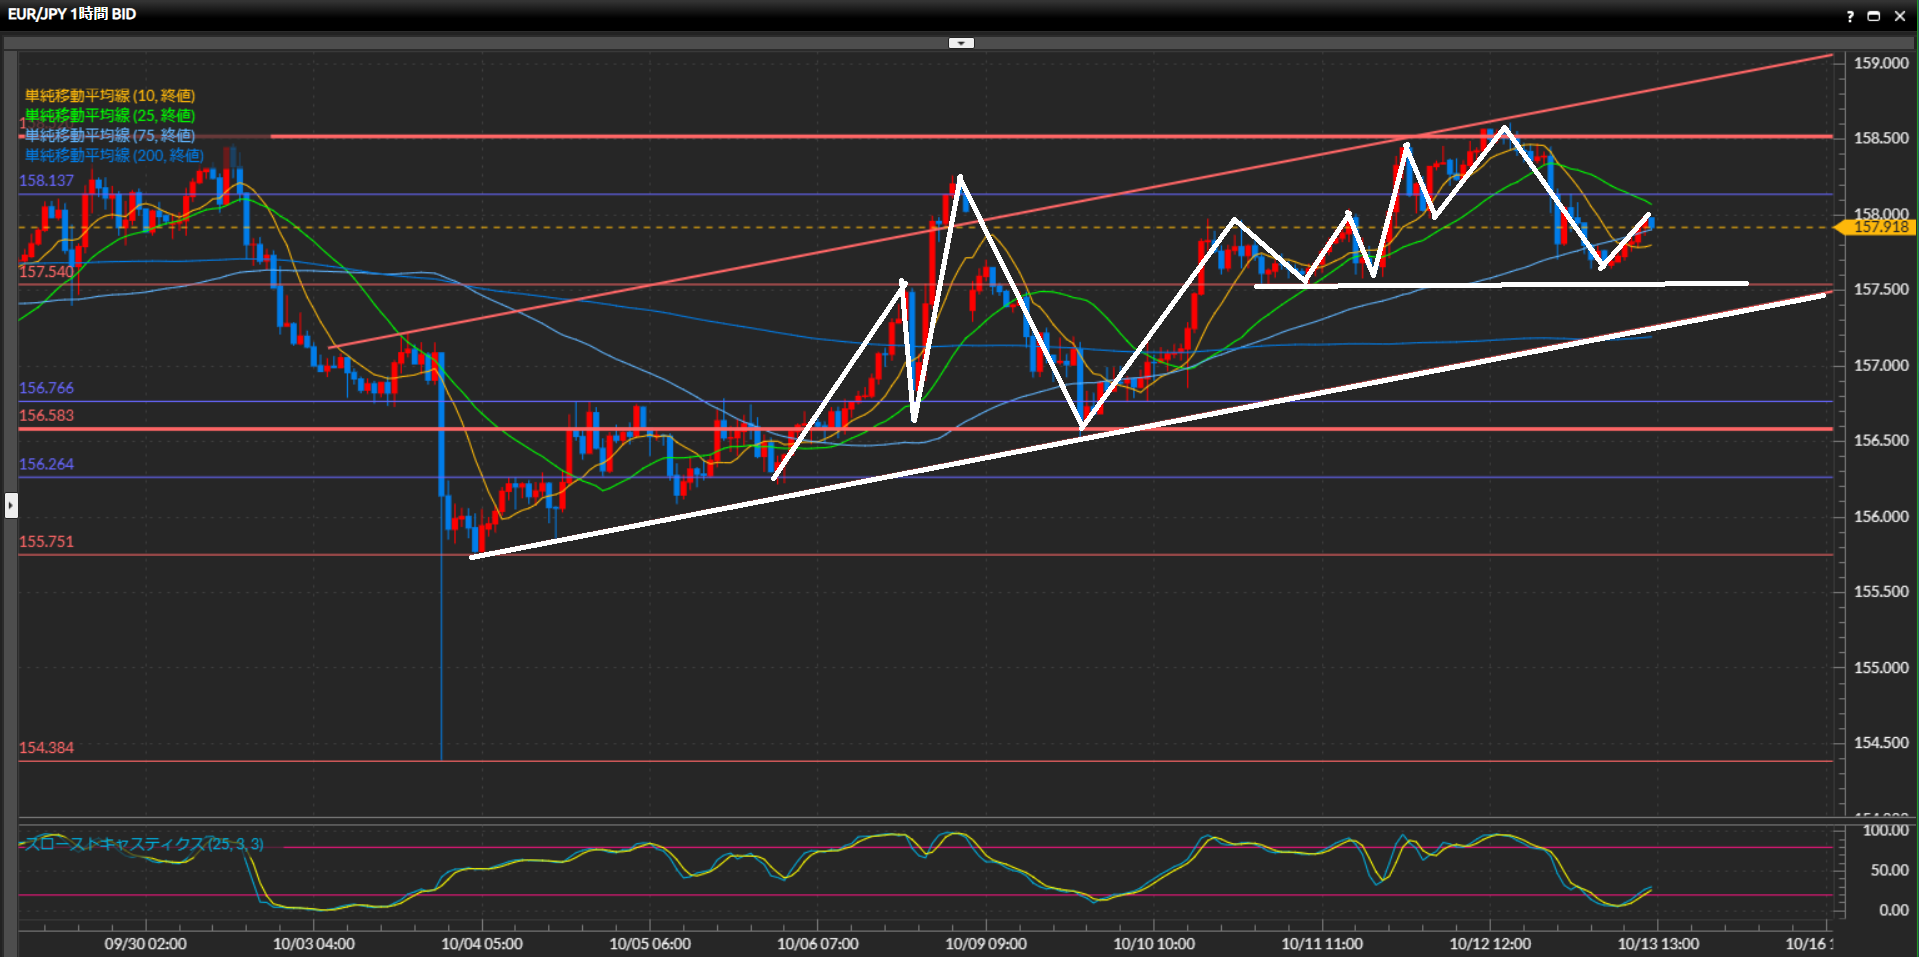Click the moving average (75) legend label
1919x957 pixels.
[x=110, y=136]
